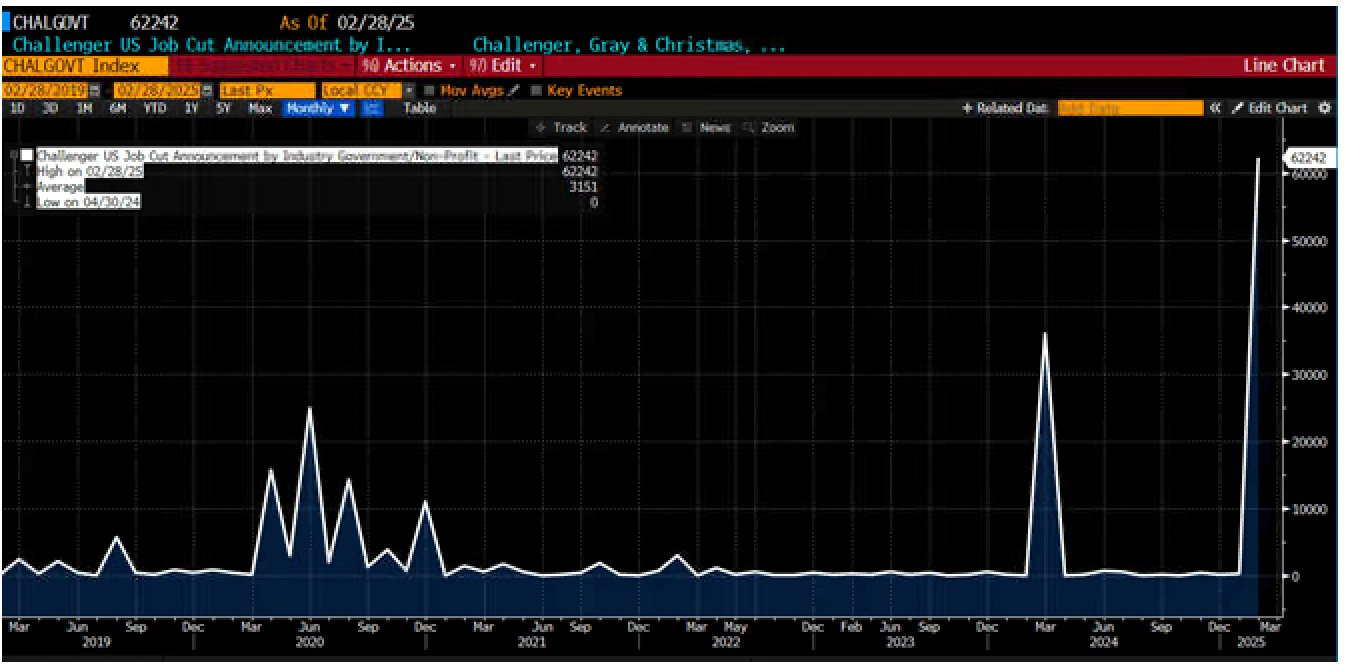Image resolution: width=1346 pixels, height=664 pixels.
Task: Select the Max range tab
Action: click(260, 108)
